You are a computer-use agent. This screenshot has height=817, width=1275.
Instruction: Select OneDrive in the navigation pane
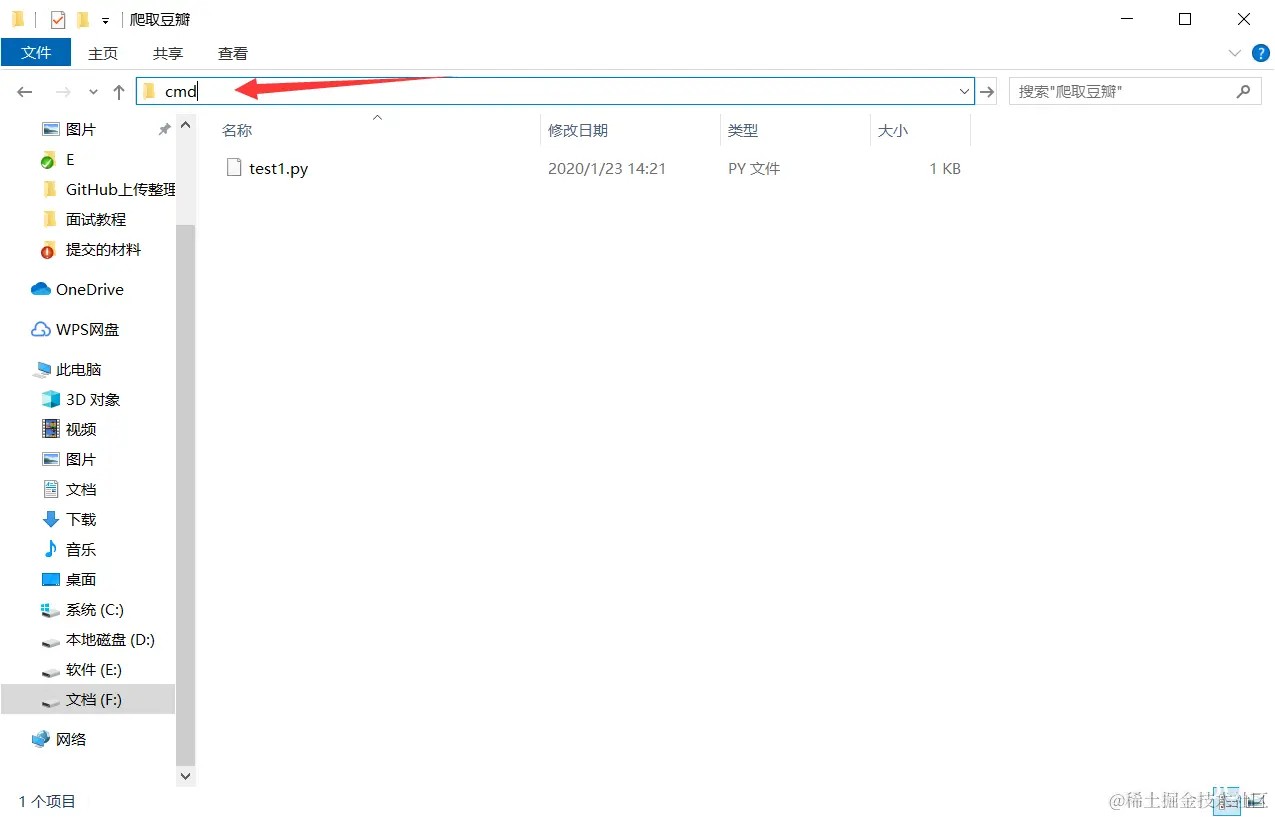[x=90, y=290]
